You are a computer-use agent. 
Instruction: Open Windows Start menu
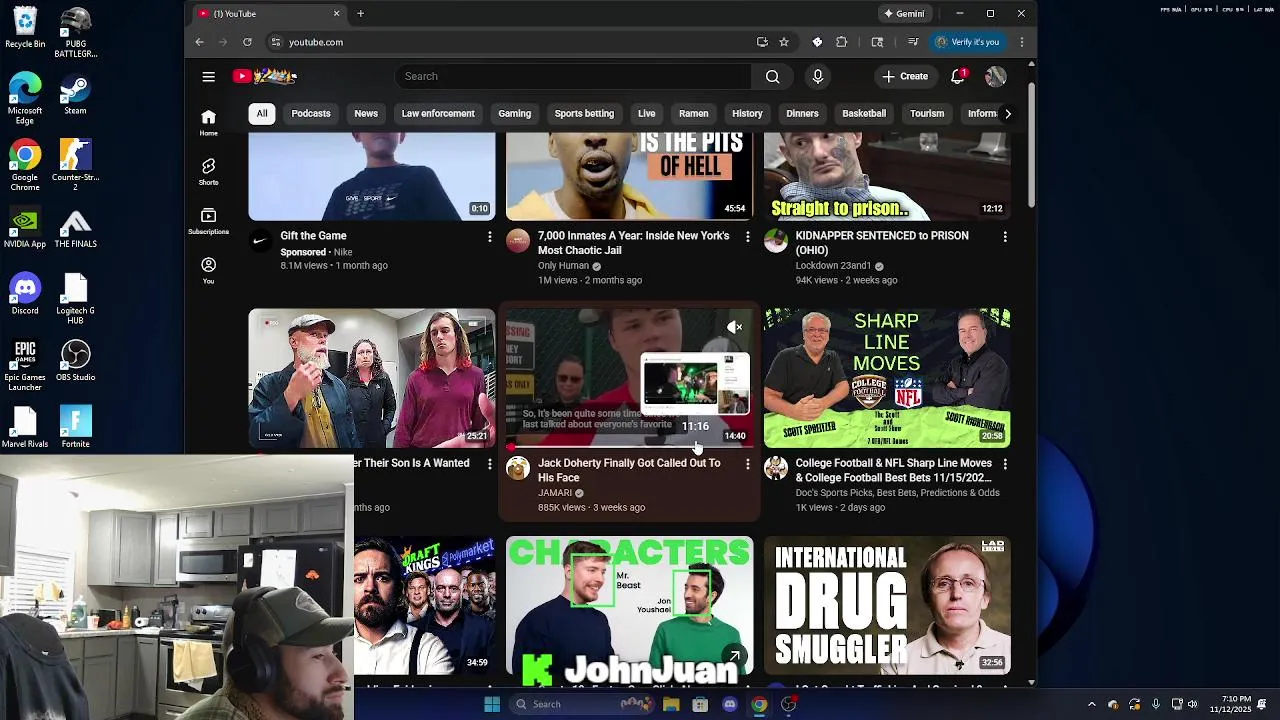tap(491, 704)
